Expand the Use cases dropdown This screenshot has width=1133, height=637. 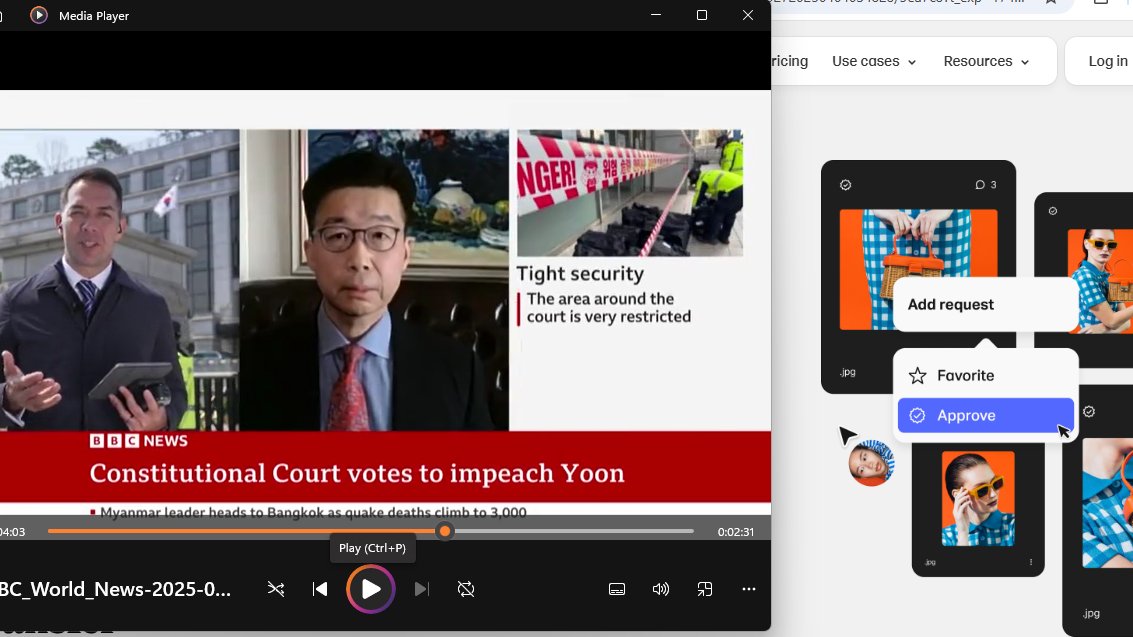(x=872, y=61)
